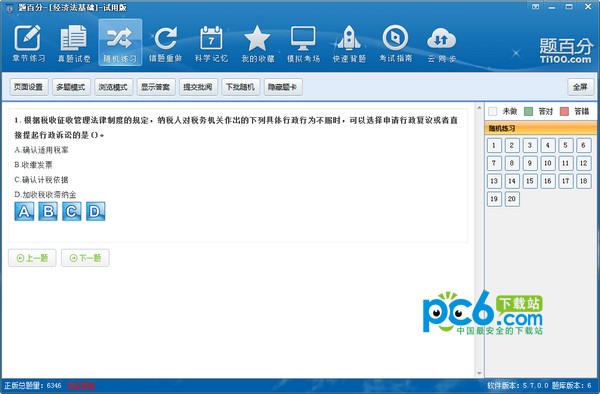The width and height of the screenshot is (600, 394).
Task: Click the 提交批阅 submit button
Action: point(198,87)
